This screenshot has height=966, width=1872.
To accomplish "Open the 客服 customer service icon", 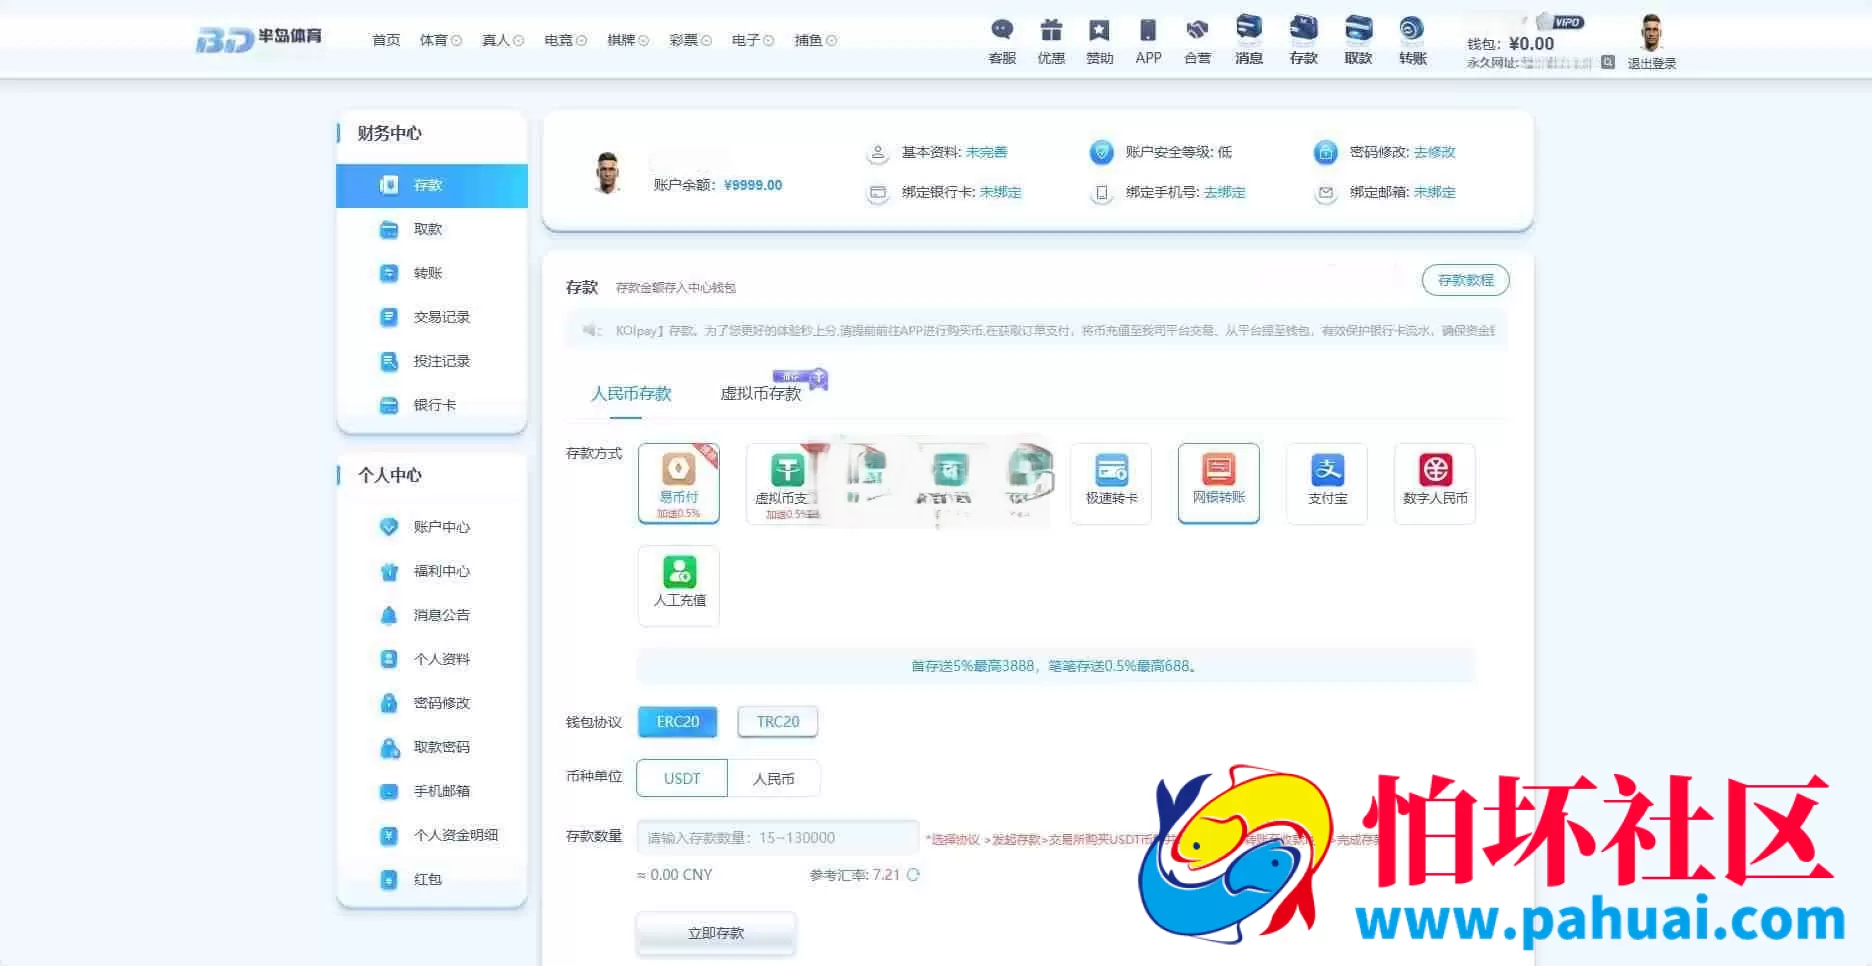I will pyautogui.click(x=1002, y=41).
